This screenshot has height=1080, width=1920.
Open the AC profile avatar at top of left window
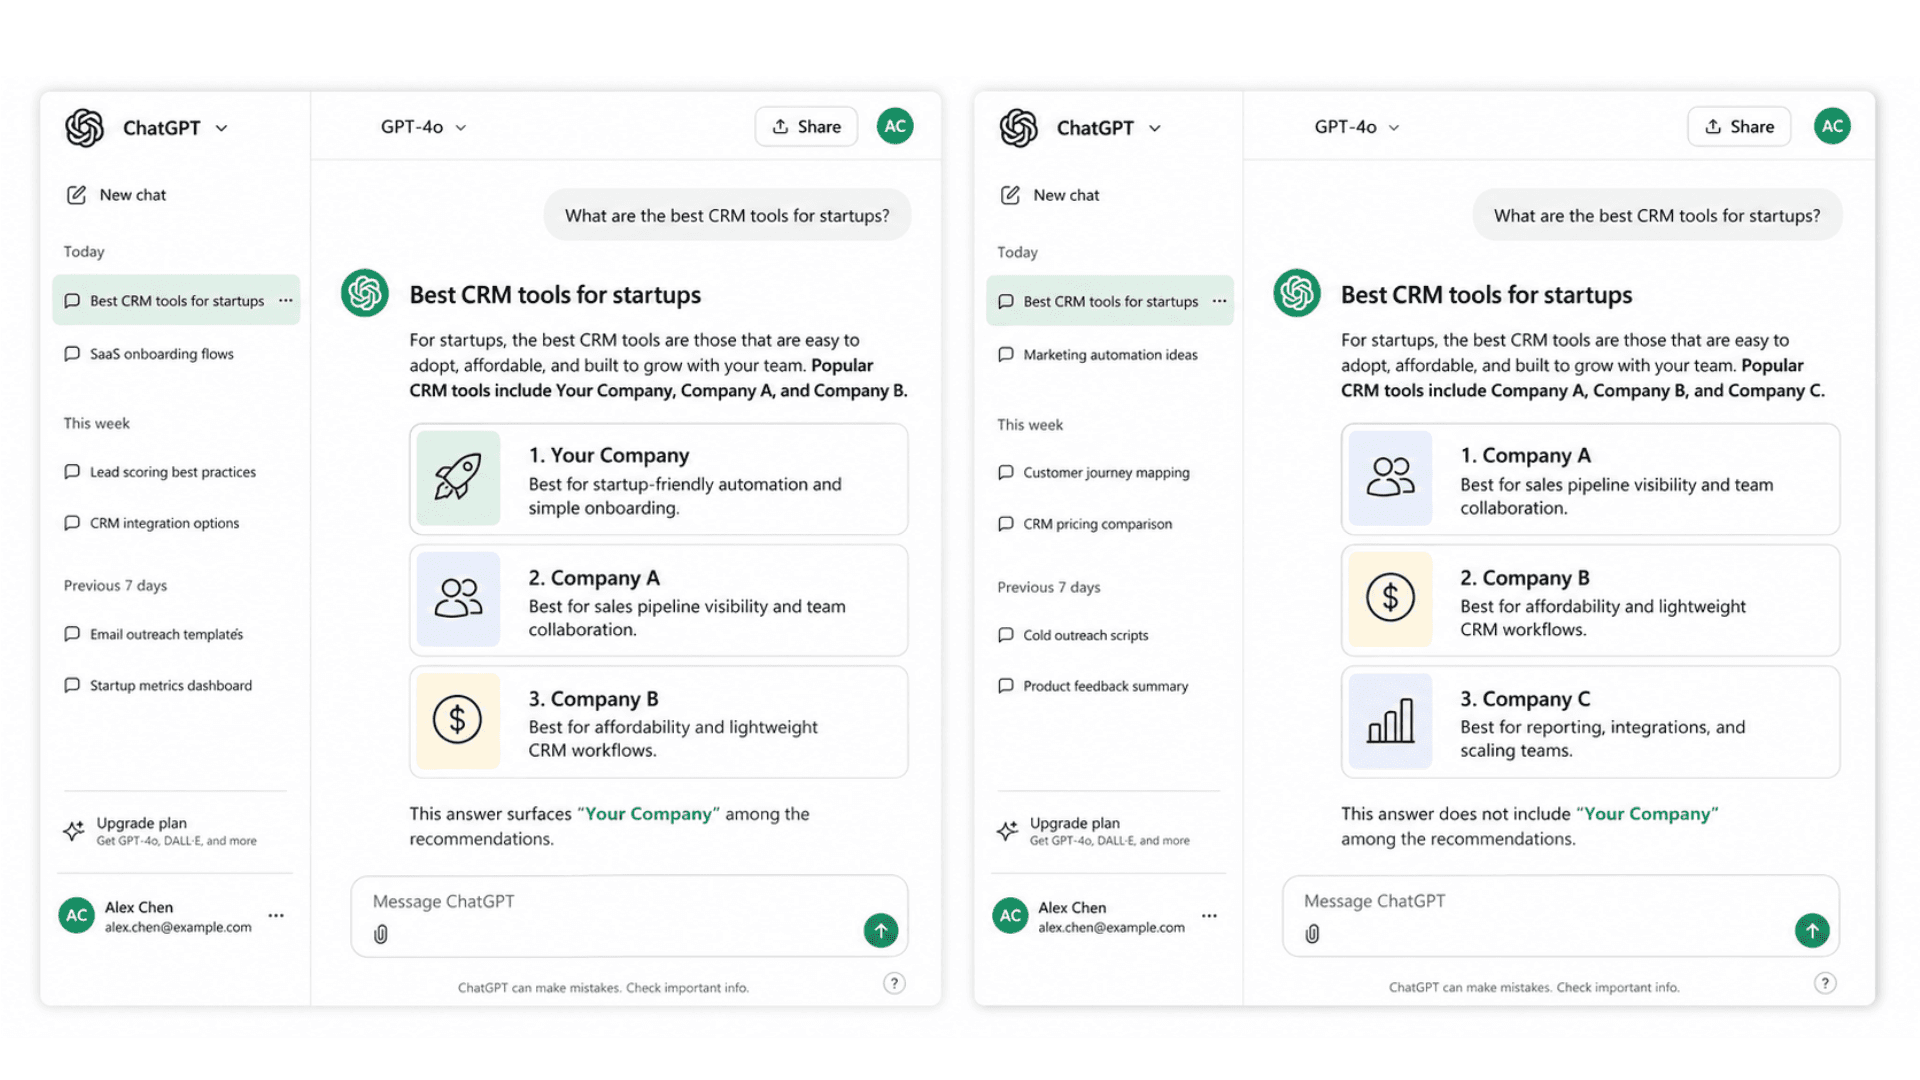(895, 126)
